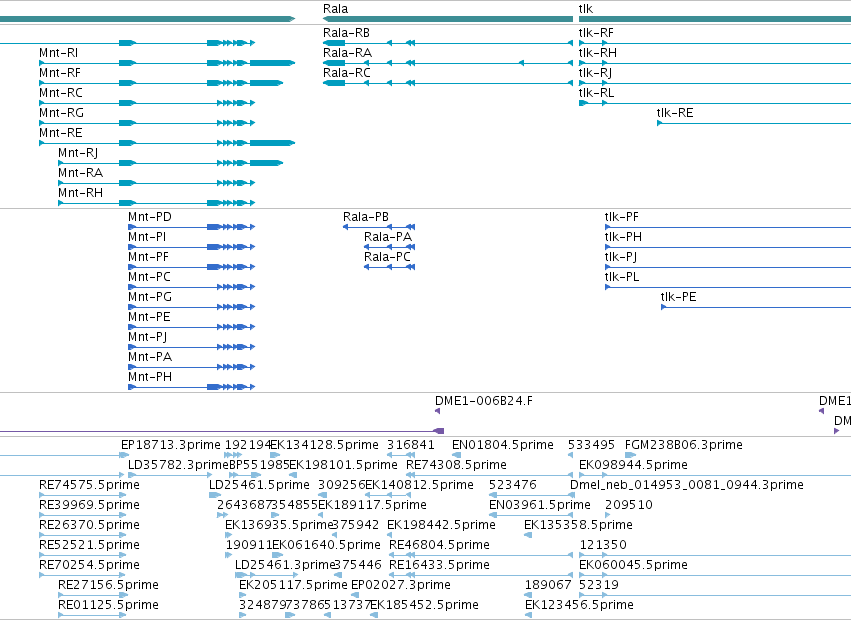Select the RE74575.5prime EST label

click(90, 485)
